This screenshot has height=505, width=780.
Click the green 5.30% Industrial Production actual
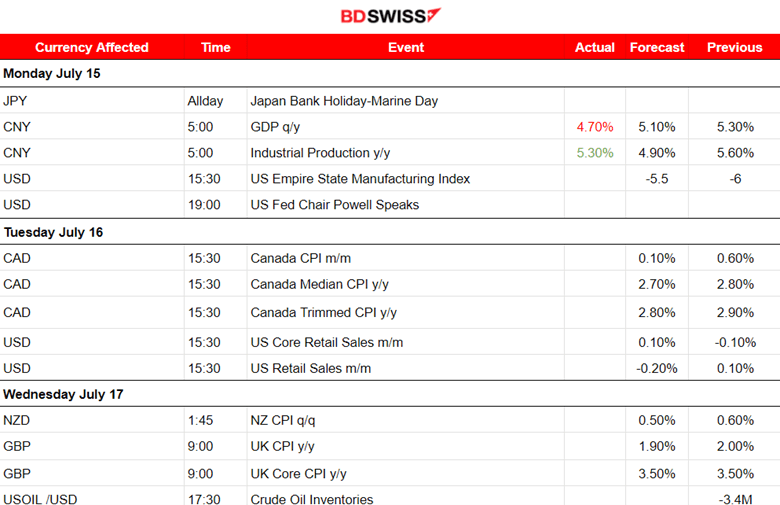pos(595,153)
